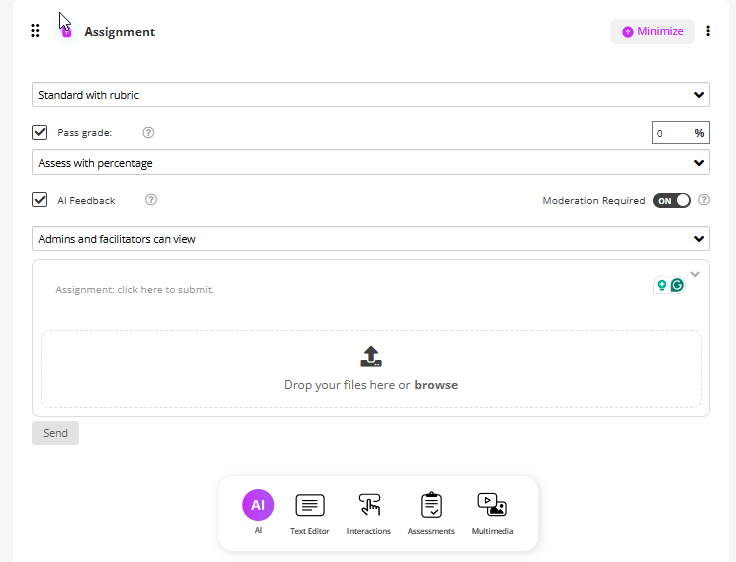736x562 pixels.
Task: Click the upload tray icon
Action: [x=371, y=356]
